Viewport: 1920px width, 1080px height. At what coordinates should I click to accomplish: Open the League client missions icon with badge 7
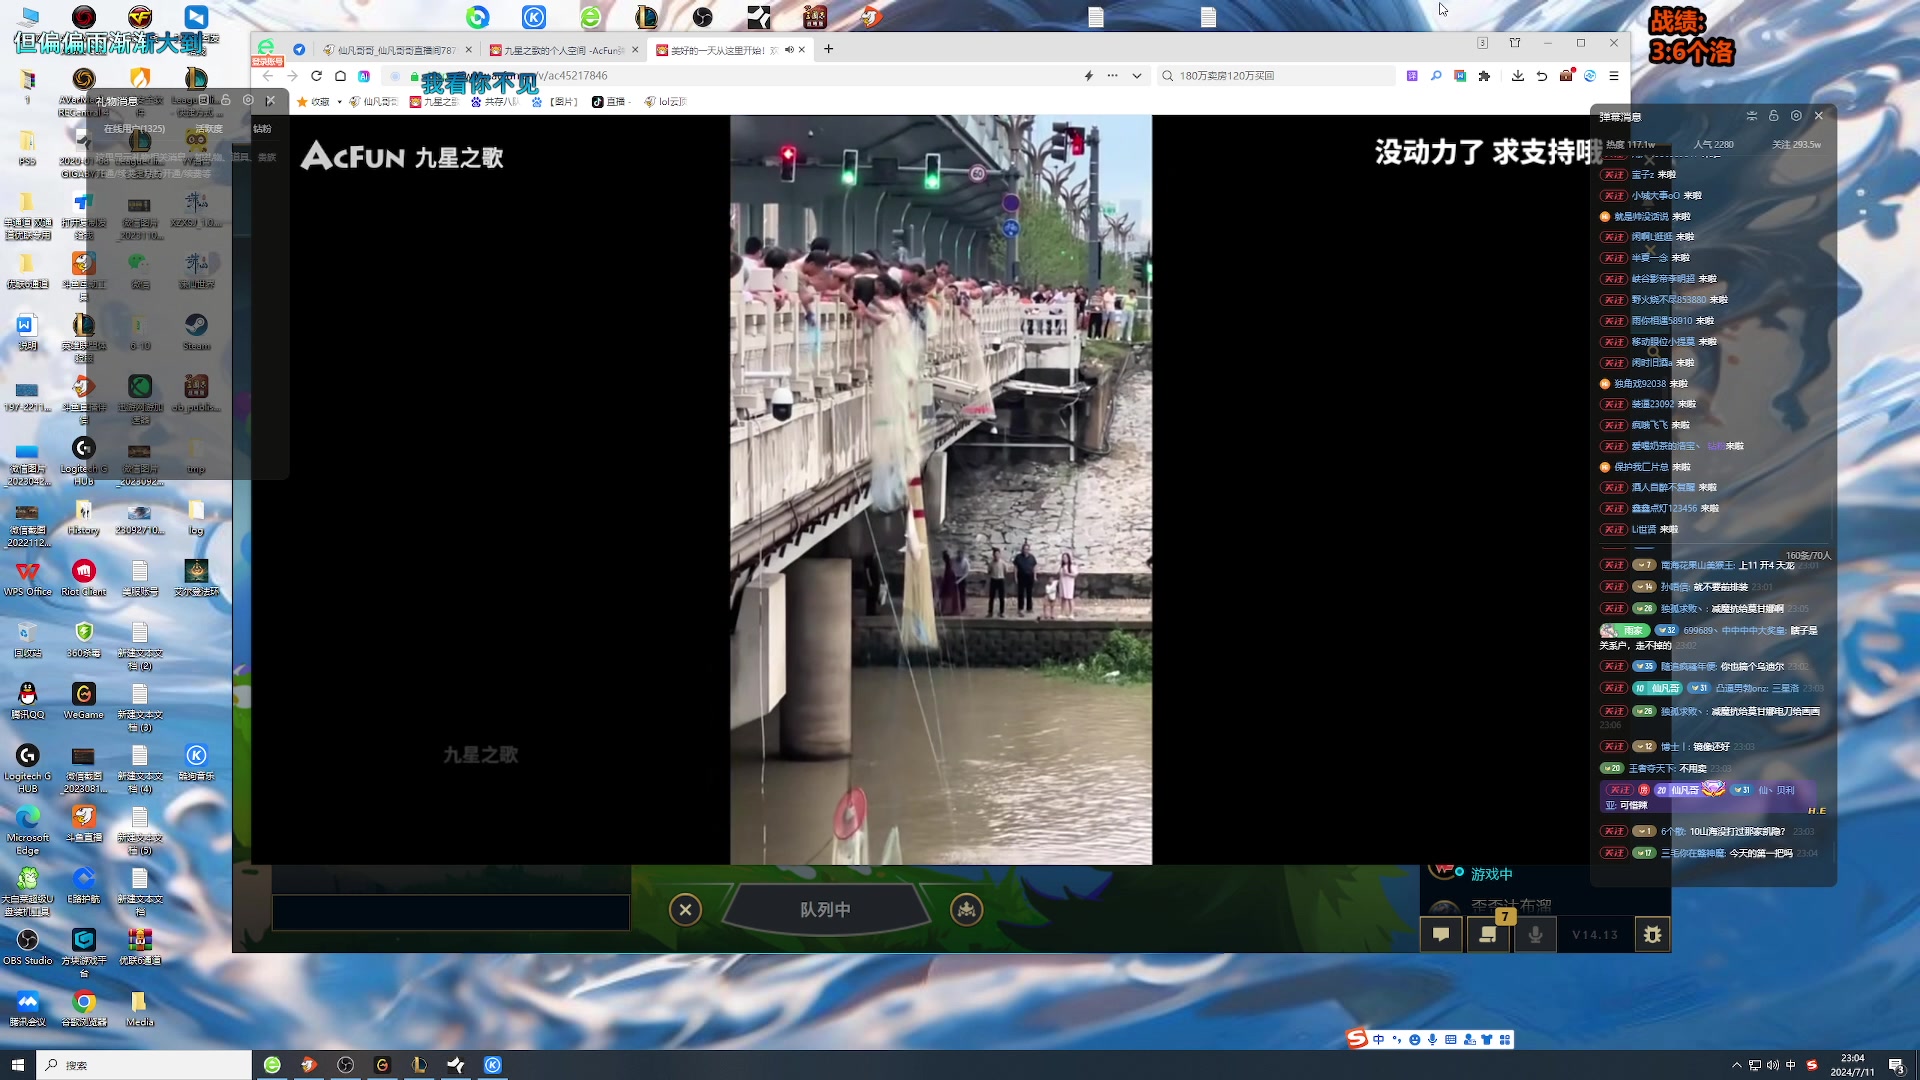1489,934
